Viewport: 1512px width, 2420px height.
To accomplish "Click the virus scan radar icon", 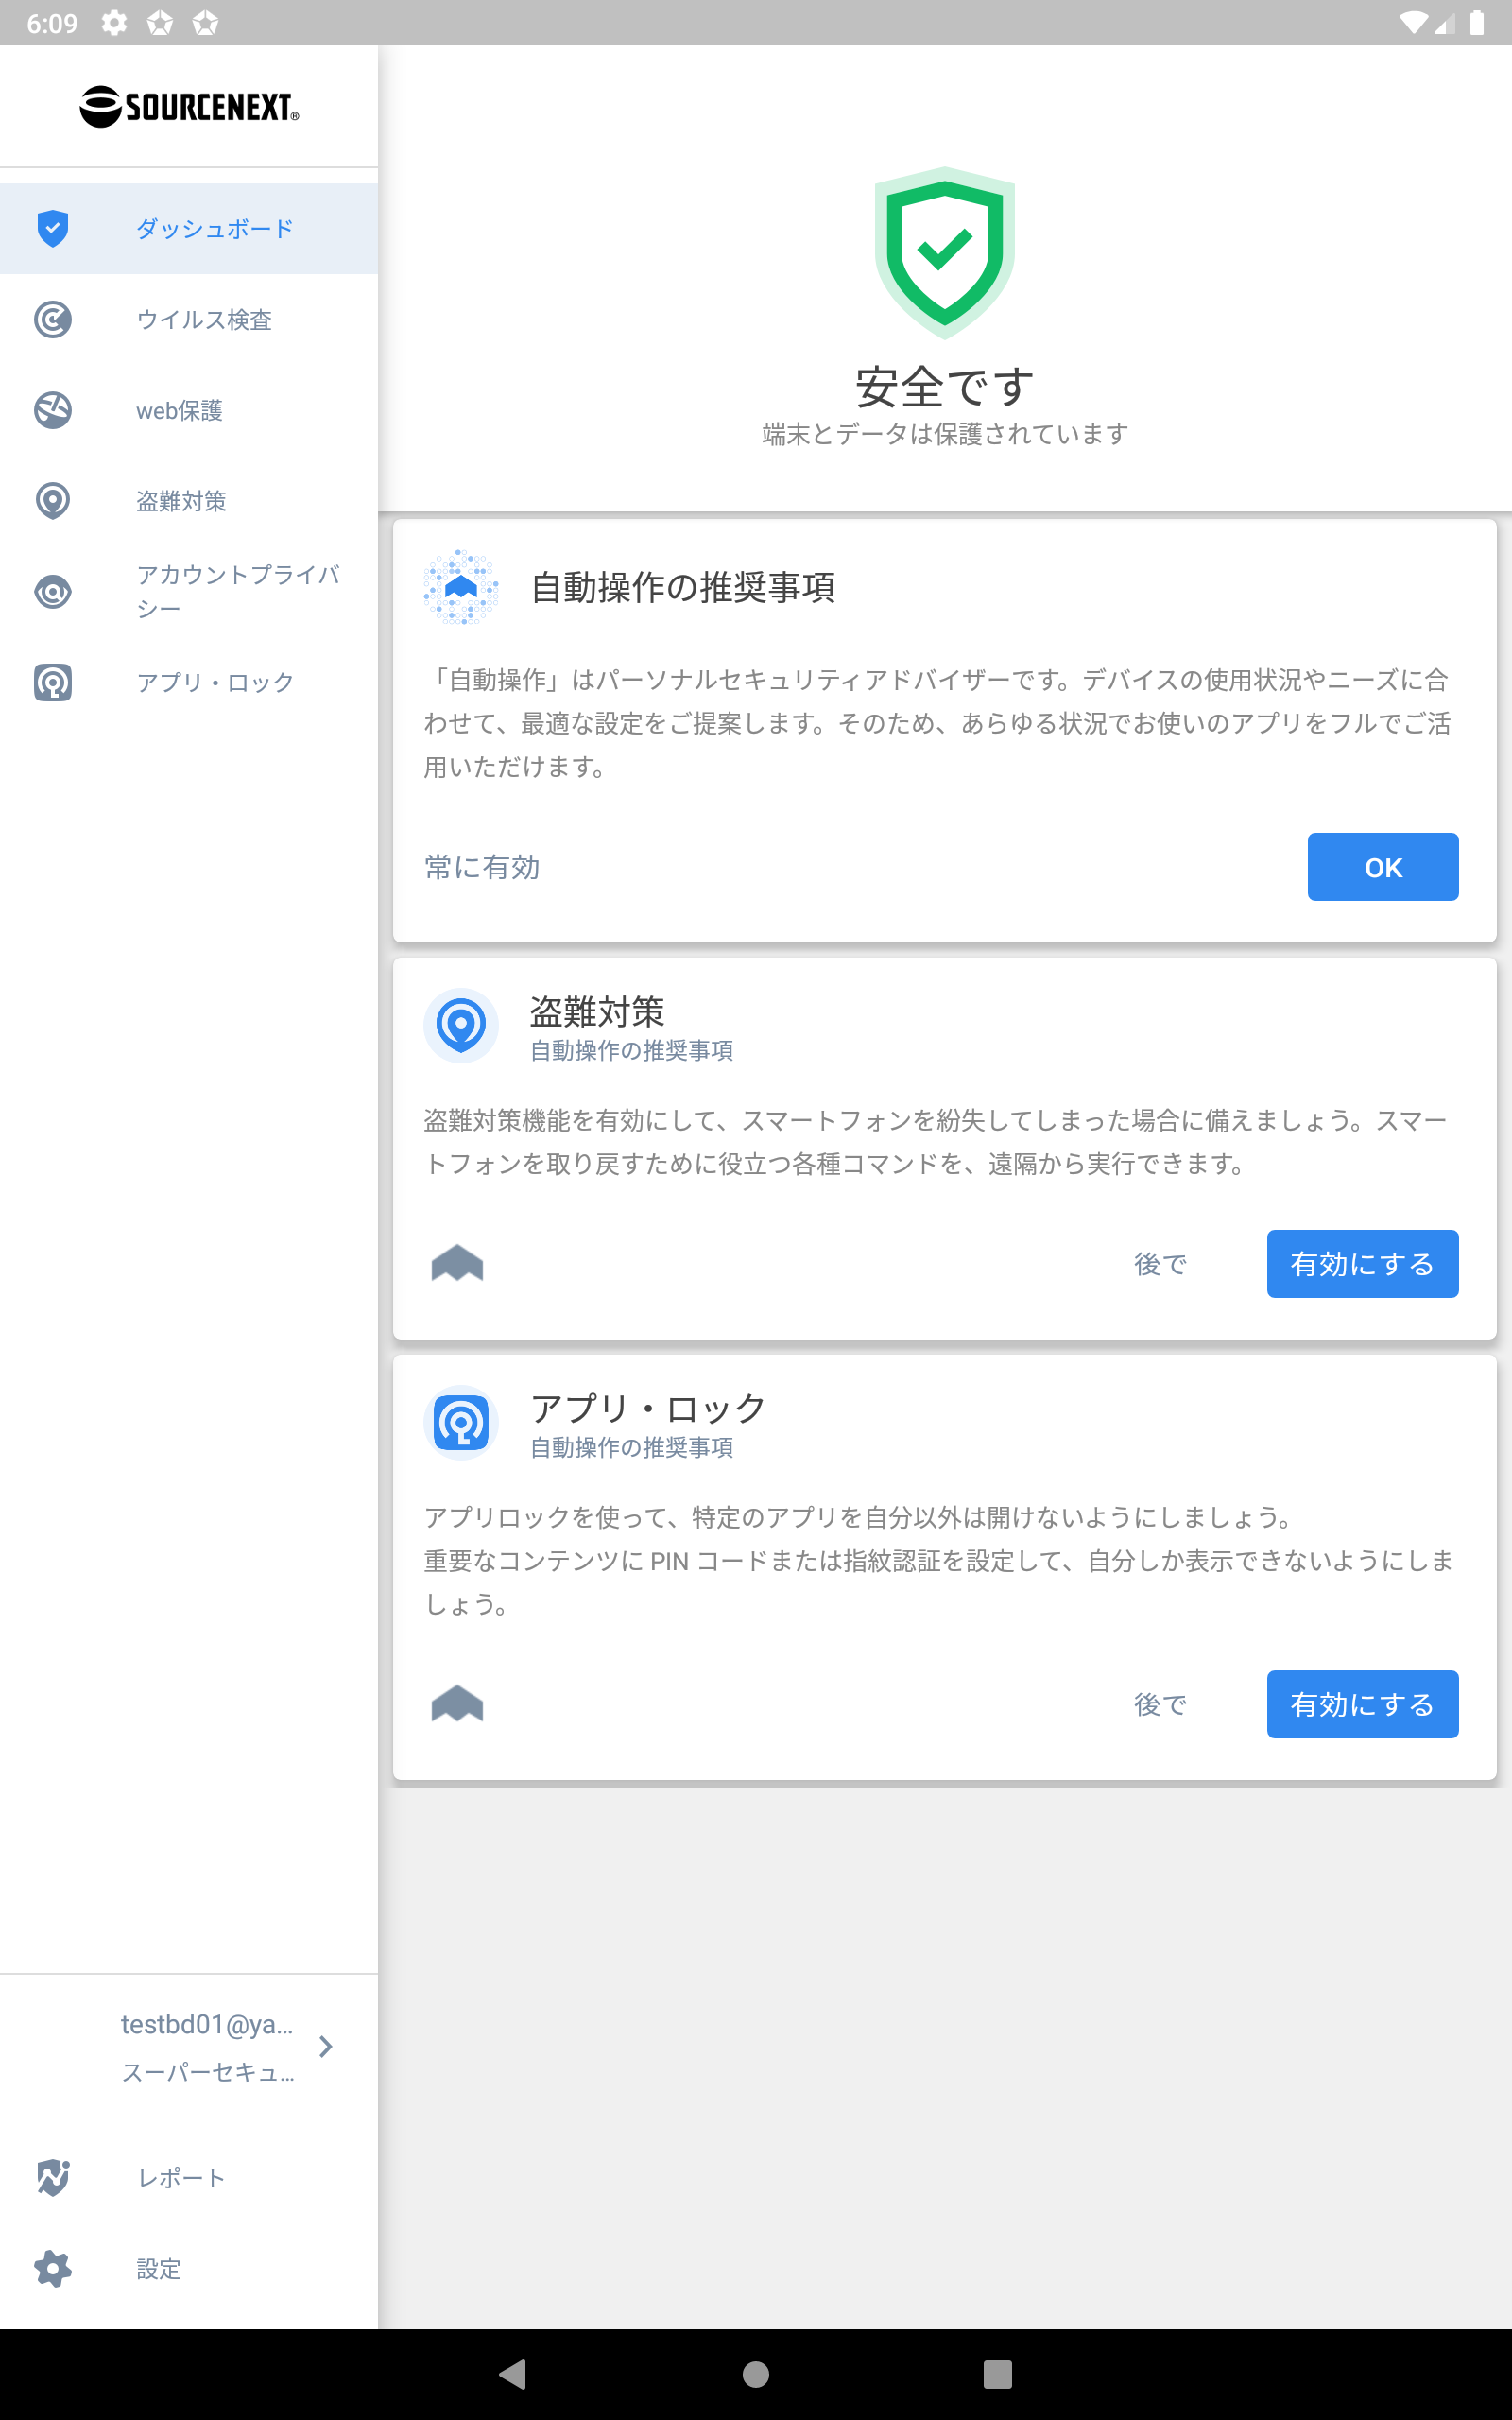I will pyautogui.click(x=53, y=320).
